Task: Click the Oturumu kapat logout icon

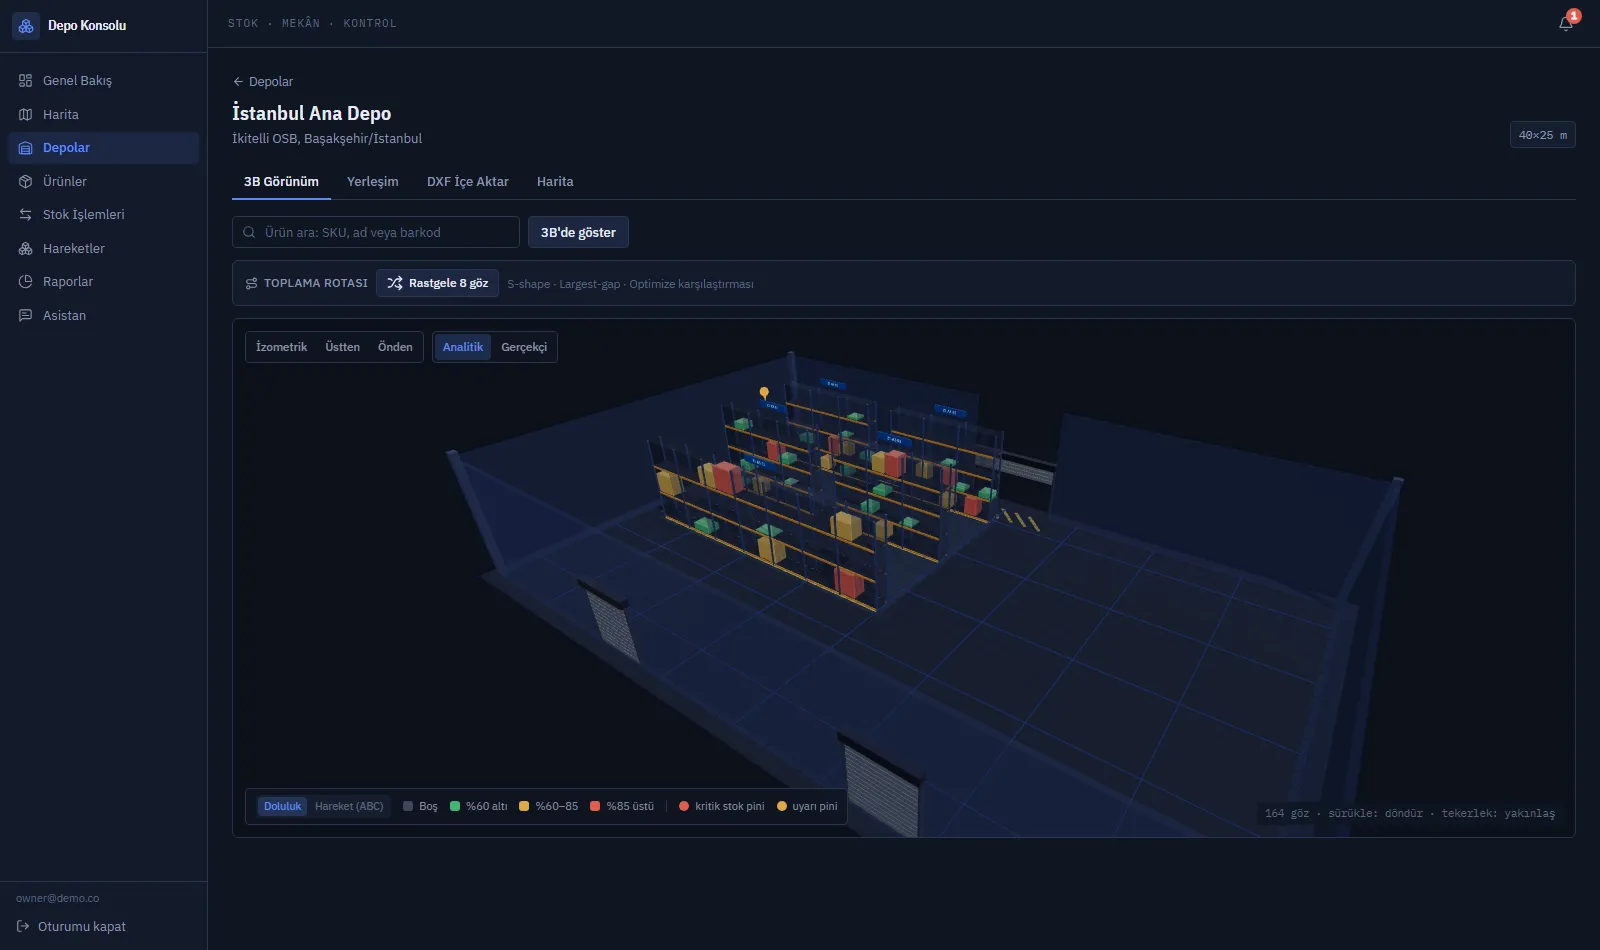Action: point(23,926)
